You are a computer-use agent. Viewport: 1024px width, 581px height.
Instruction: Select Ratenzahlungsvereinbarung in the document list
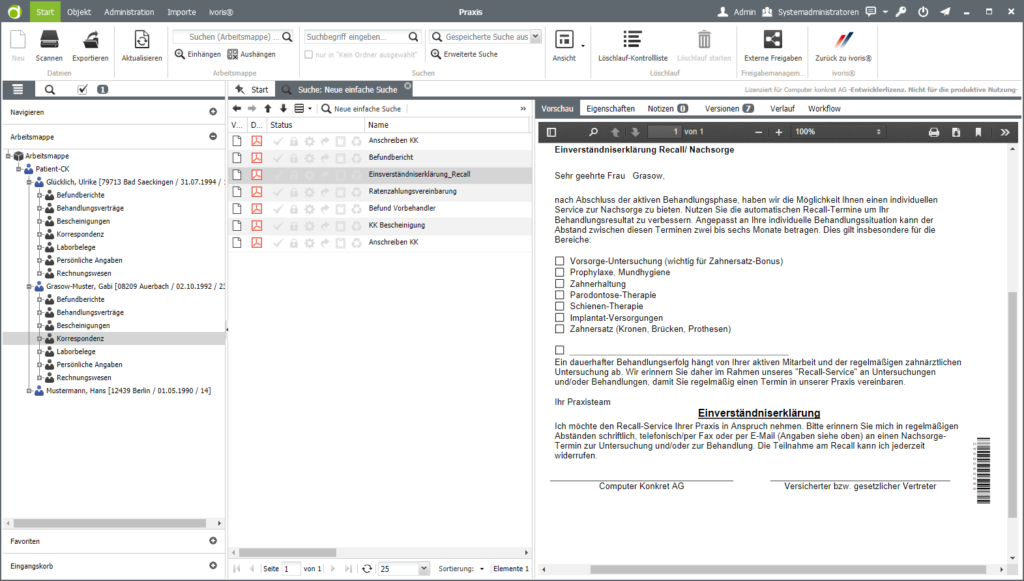(x=412, y=191)
